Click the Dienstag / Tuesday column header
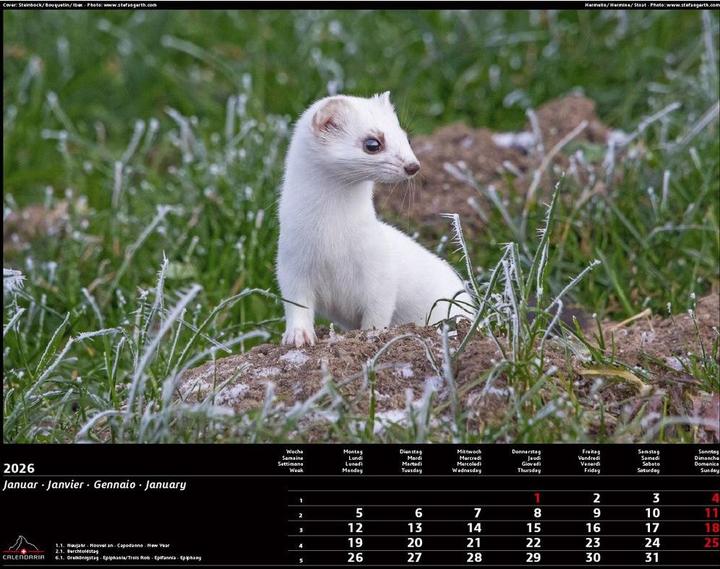This screenshot has height=569, width=720. 411,461
